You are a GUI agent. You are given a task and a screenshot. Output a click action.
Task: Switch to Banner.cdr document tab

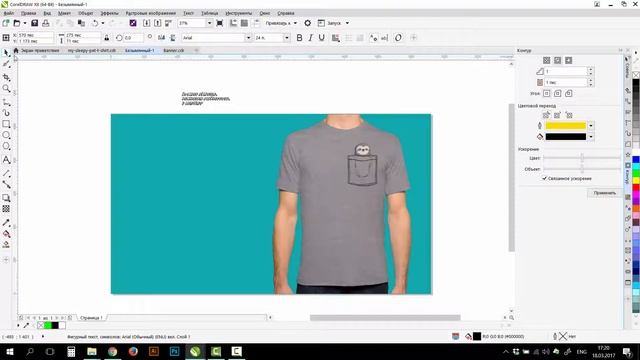pyautogui.click(x=174, y=51)
